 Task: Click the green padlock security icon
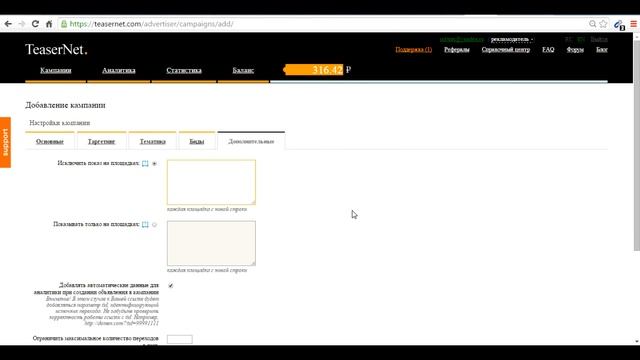pyautogui.click(x=64, y=24)
